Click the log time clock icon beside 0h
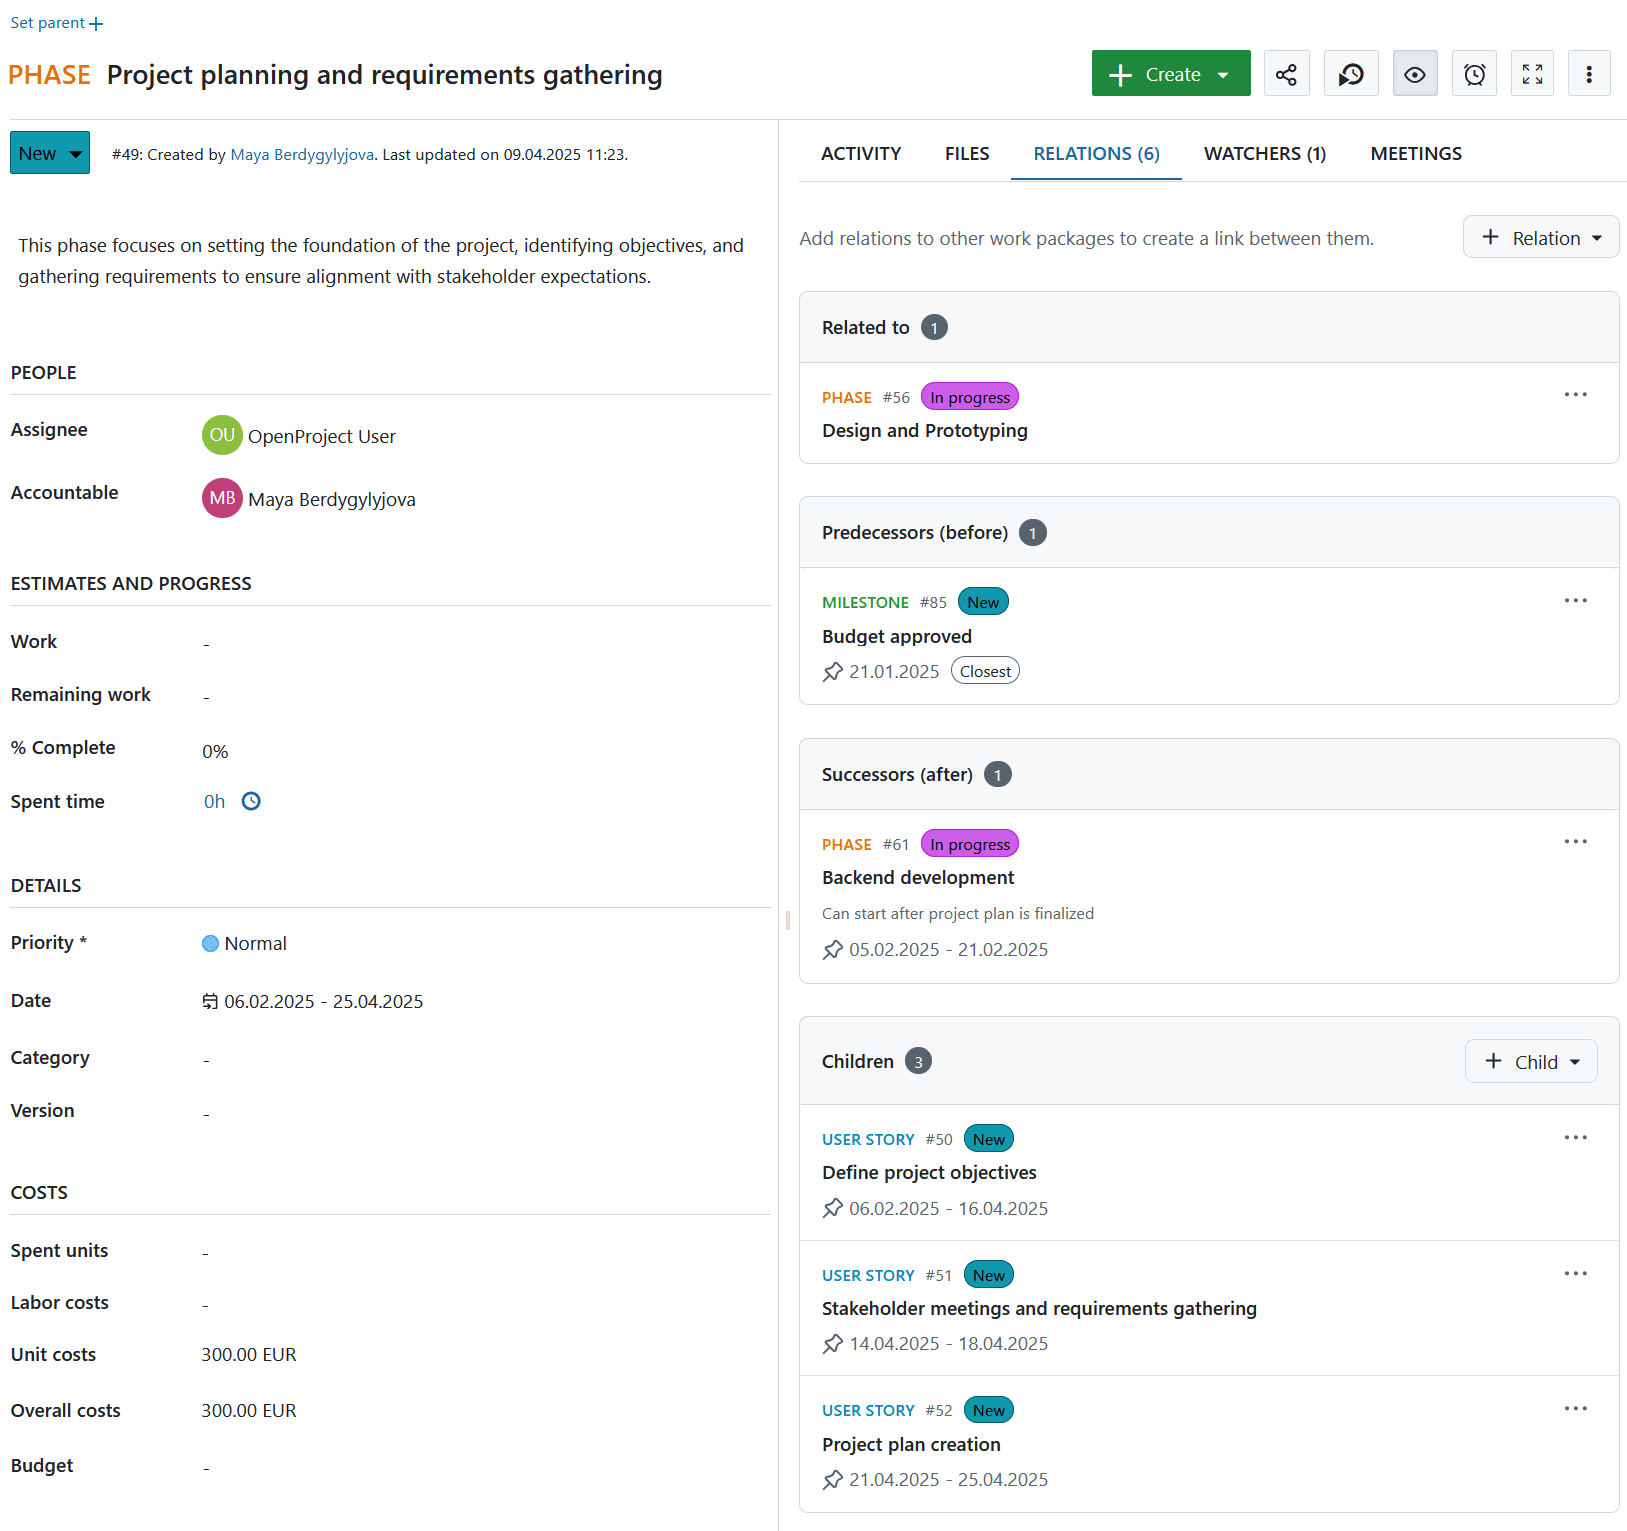The width and height of the screenshot is (1627, 1531). pos(251,800)
